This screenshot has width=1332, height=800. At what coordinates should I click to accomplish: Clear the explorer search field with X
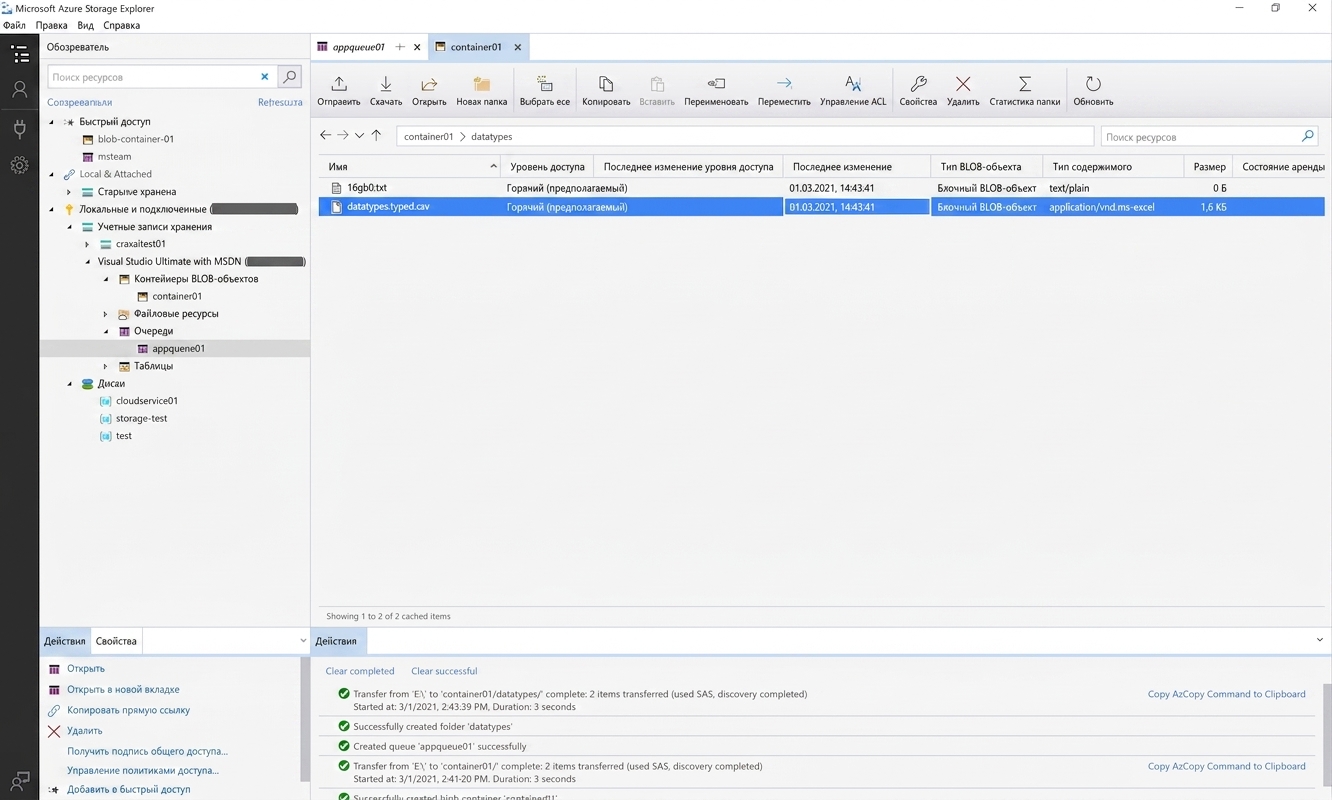tap(265, 76)
